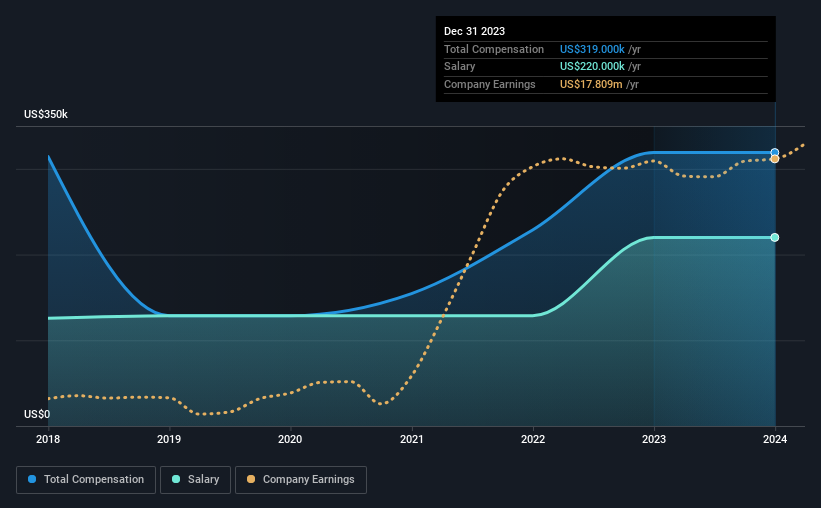Select the 2023 x-axis label

click(x=654, y=439)
